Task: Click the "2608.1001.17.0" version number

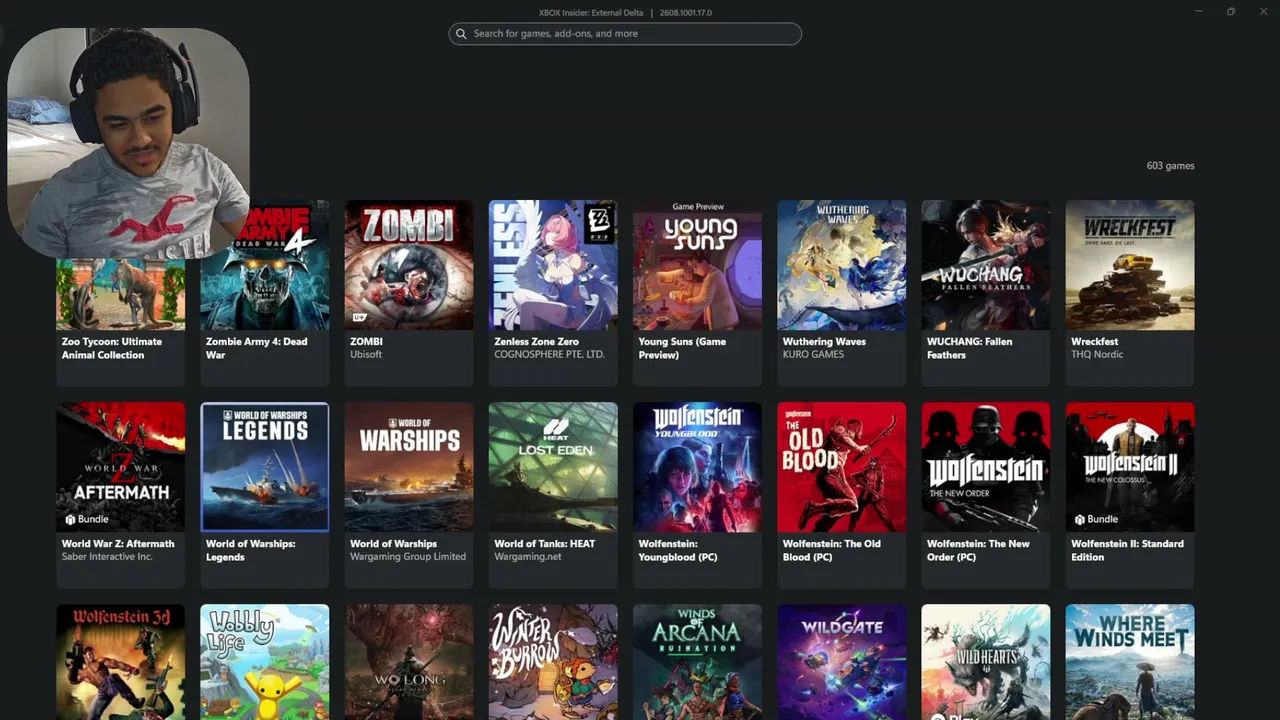Action: pyautogui.click(x=686, y=13)
